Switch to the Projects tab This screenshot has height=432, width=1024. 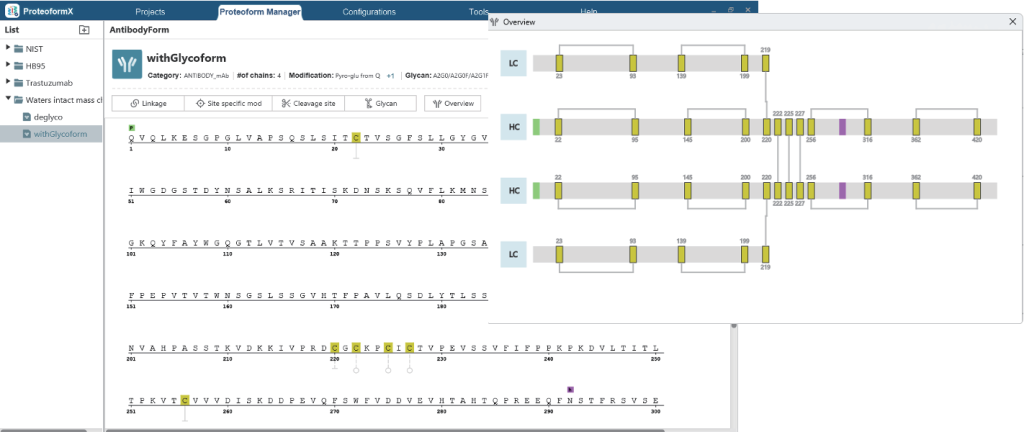pos(150,12)
